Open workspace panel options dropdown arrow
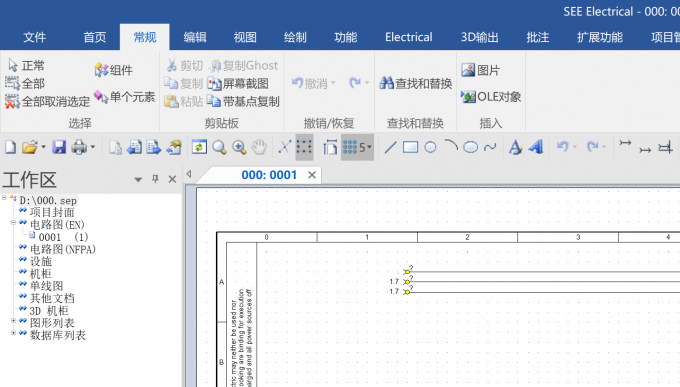 pyautogui.click(x=138, y=179)
